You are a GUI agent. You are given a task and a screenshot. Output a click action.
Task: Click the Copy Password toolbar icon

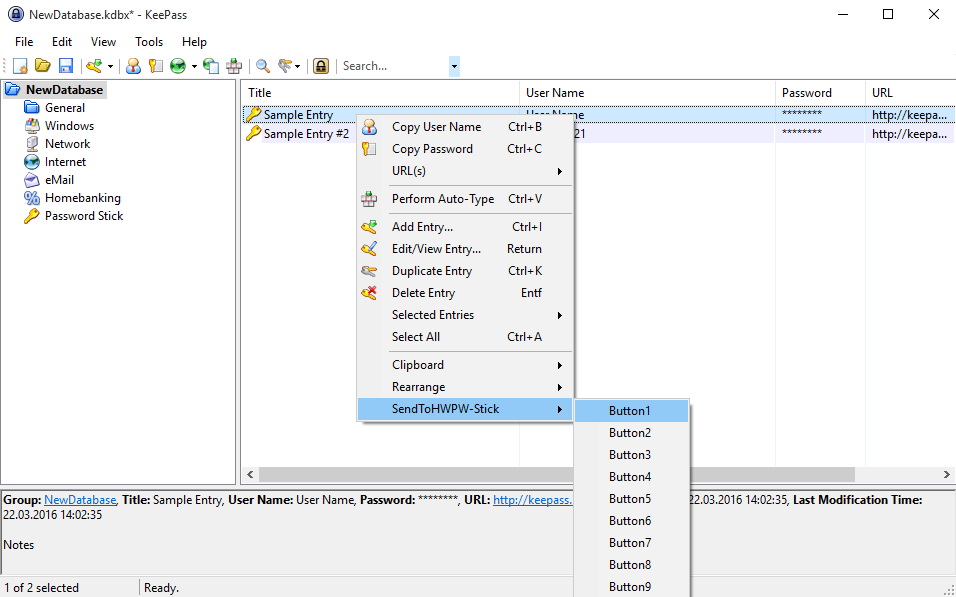point(155,66)
